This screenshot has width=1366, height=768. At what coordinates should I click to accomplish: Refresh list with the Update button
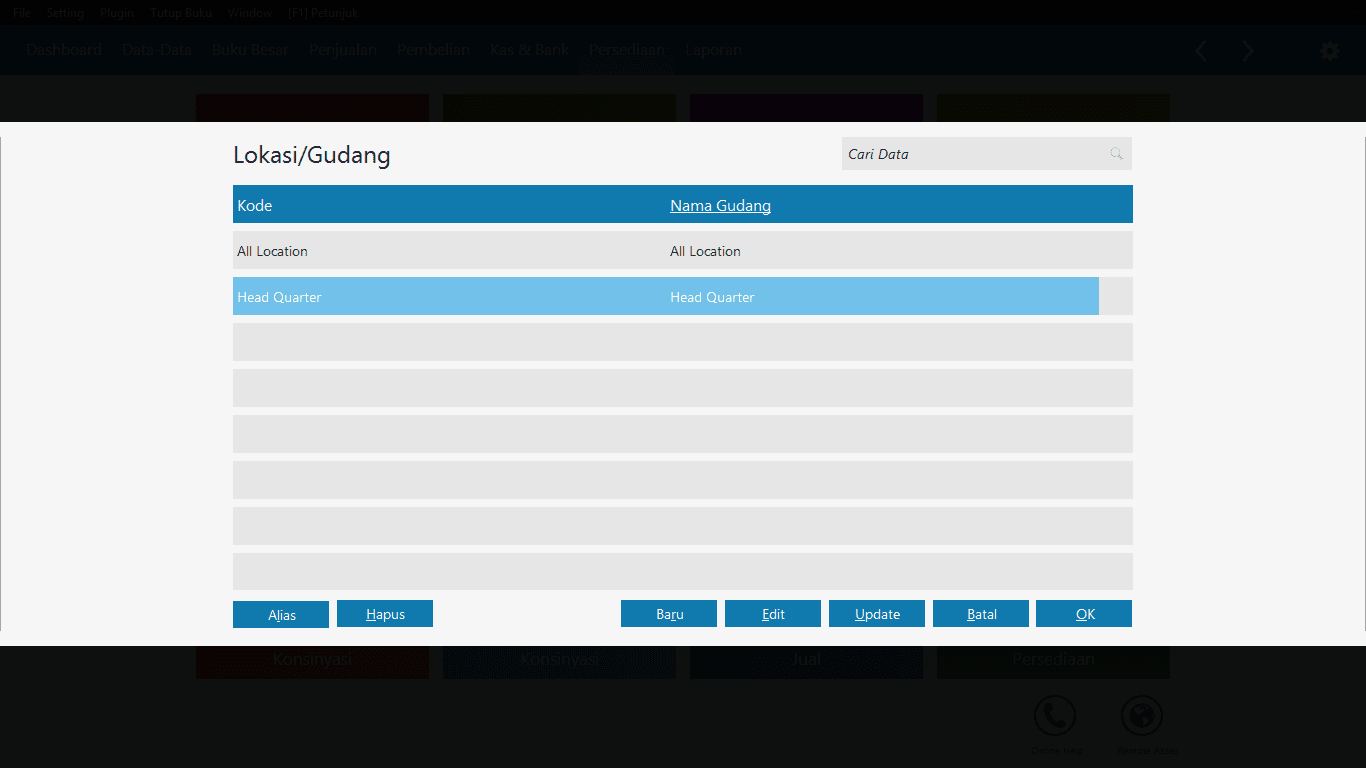(877, 614)
